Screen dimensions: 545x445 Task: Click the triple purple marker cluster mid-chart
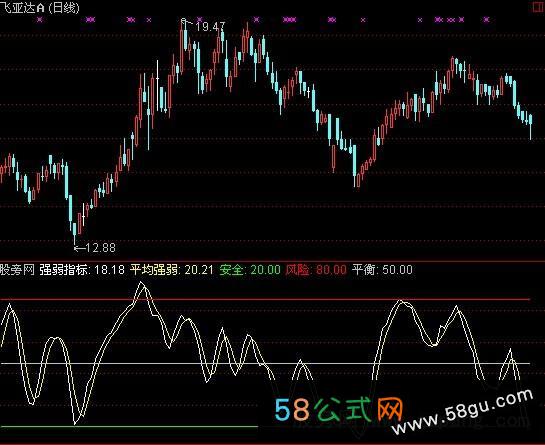[x=289, y=19]
